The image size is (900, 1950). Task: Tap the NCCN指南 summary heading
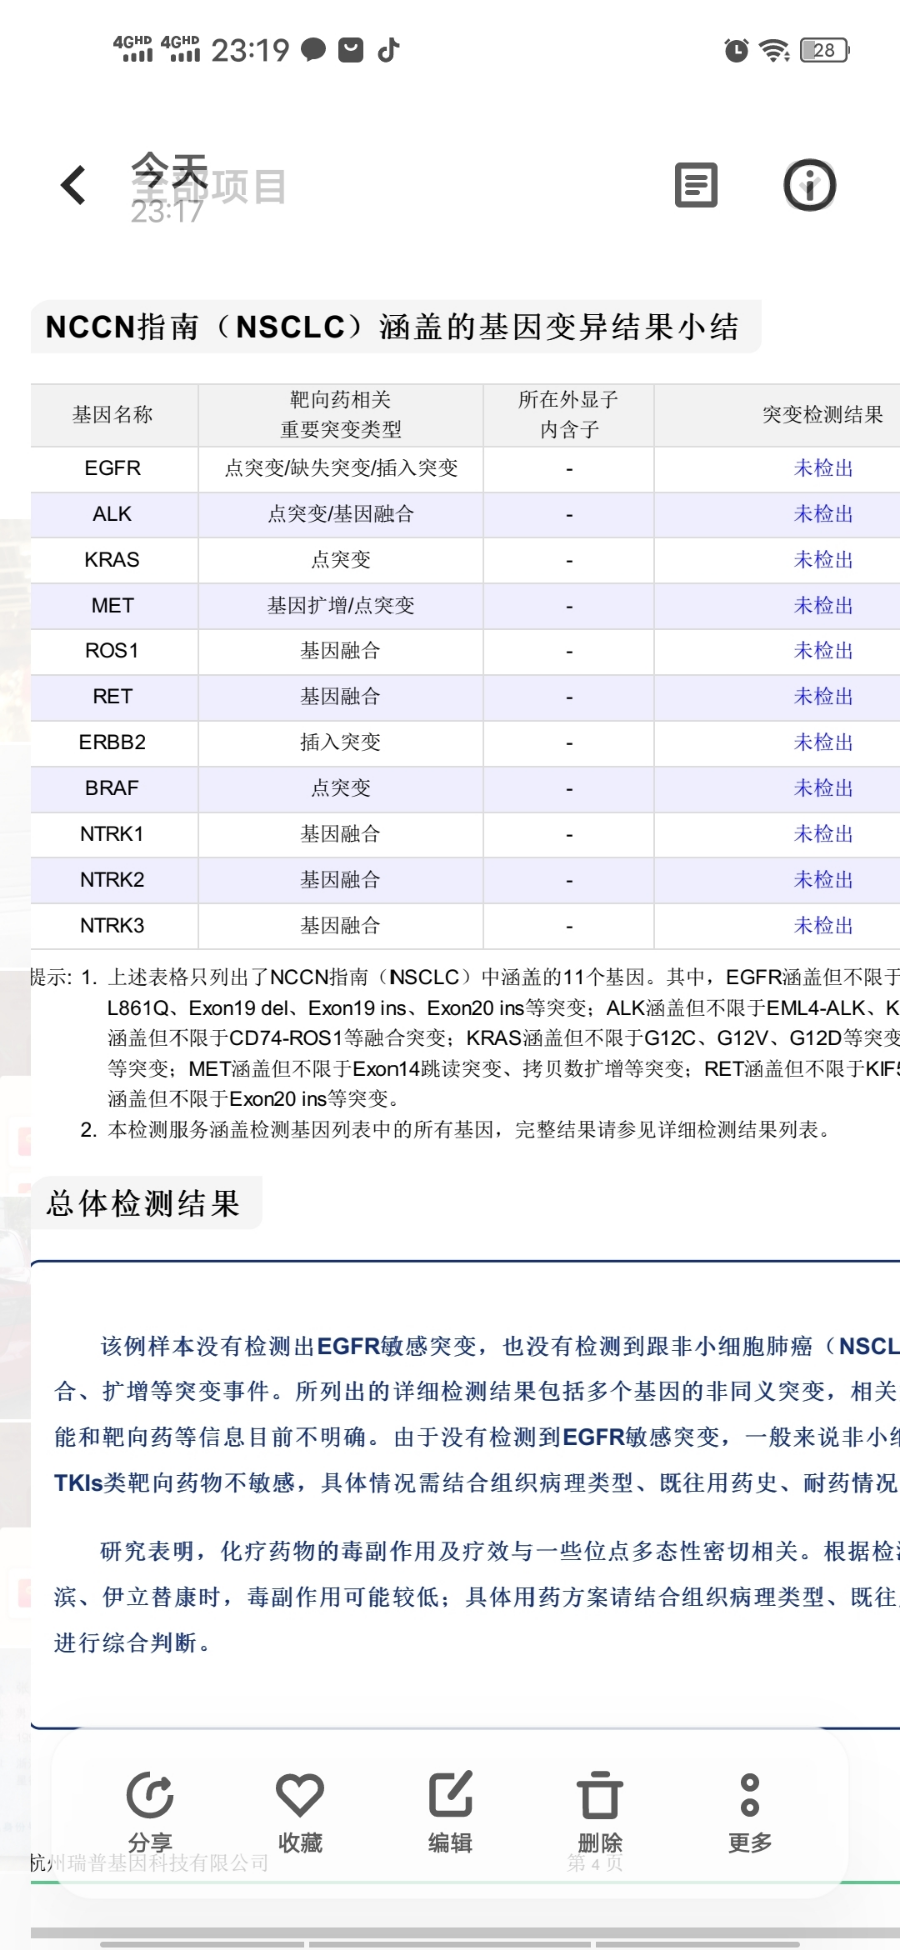click(393, 327)
